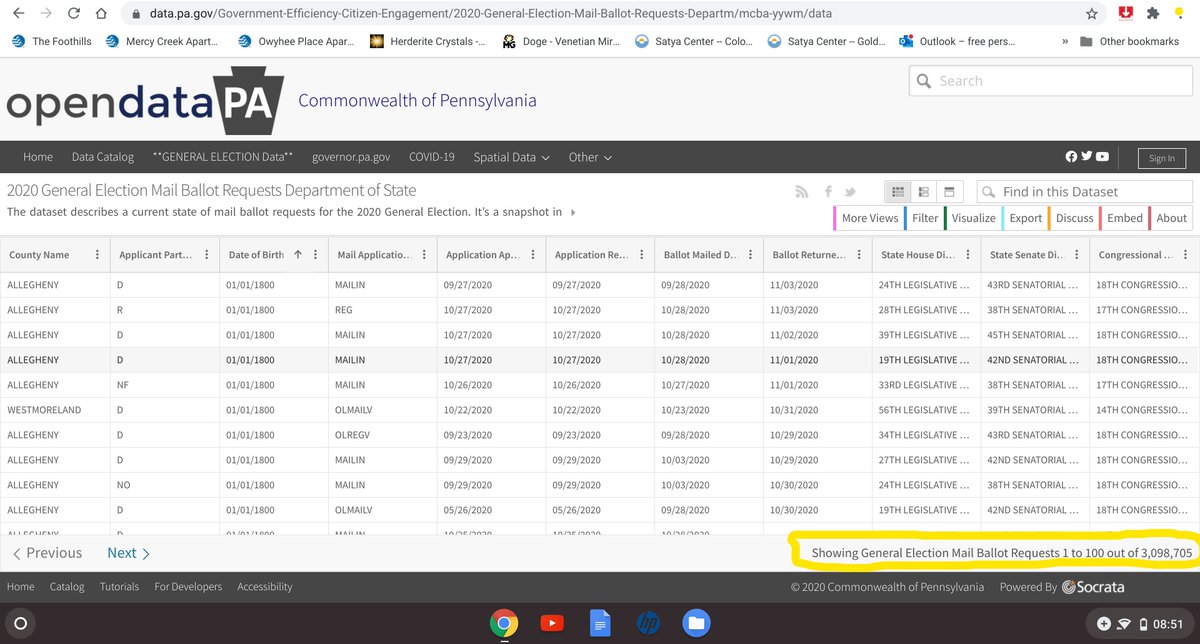
Task: Click the opendataPA logo
Action: click(143, 103)
